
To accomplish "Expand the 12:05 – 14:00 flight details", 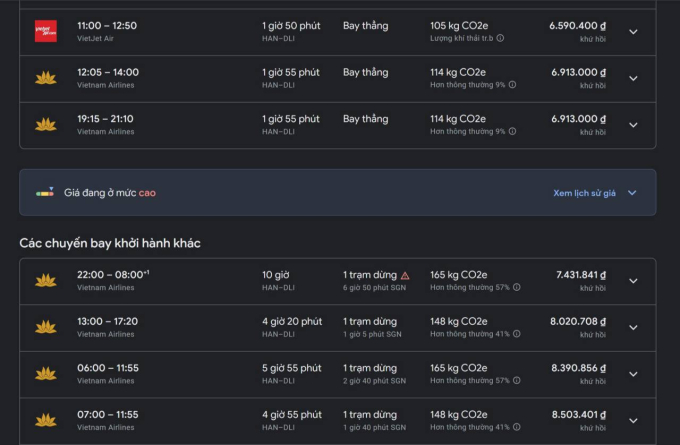I will 632,79.
